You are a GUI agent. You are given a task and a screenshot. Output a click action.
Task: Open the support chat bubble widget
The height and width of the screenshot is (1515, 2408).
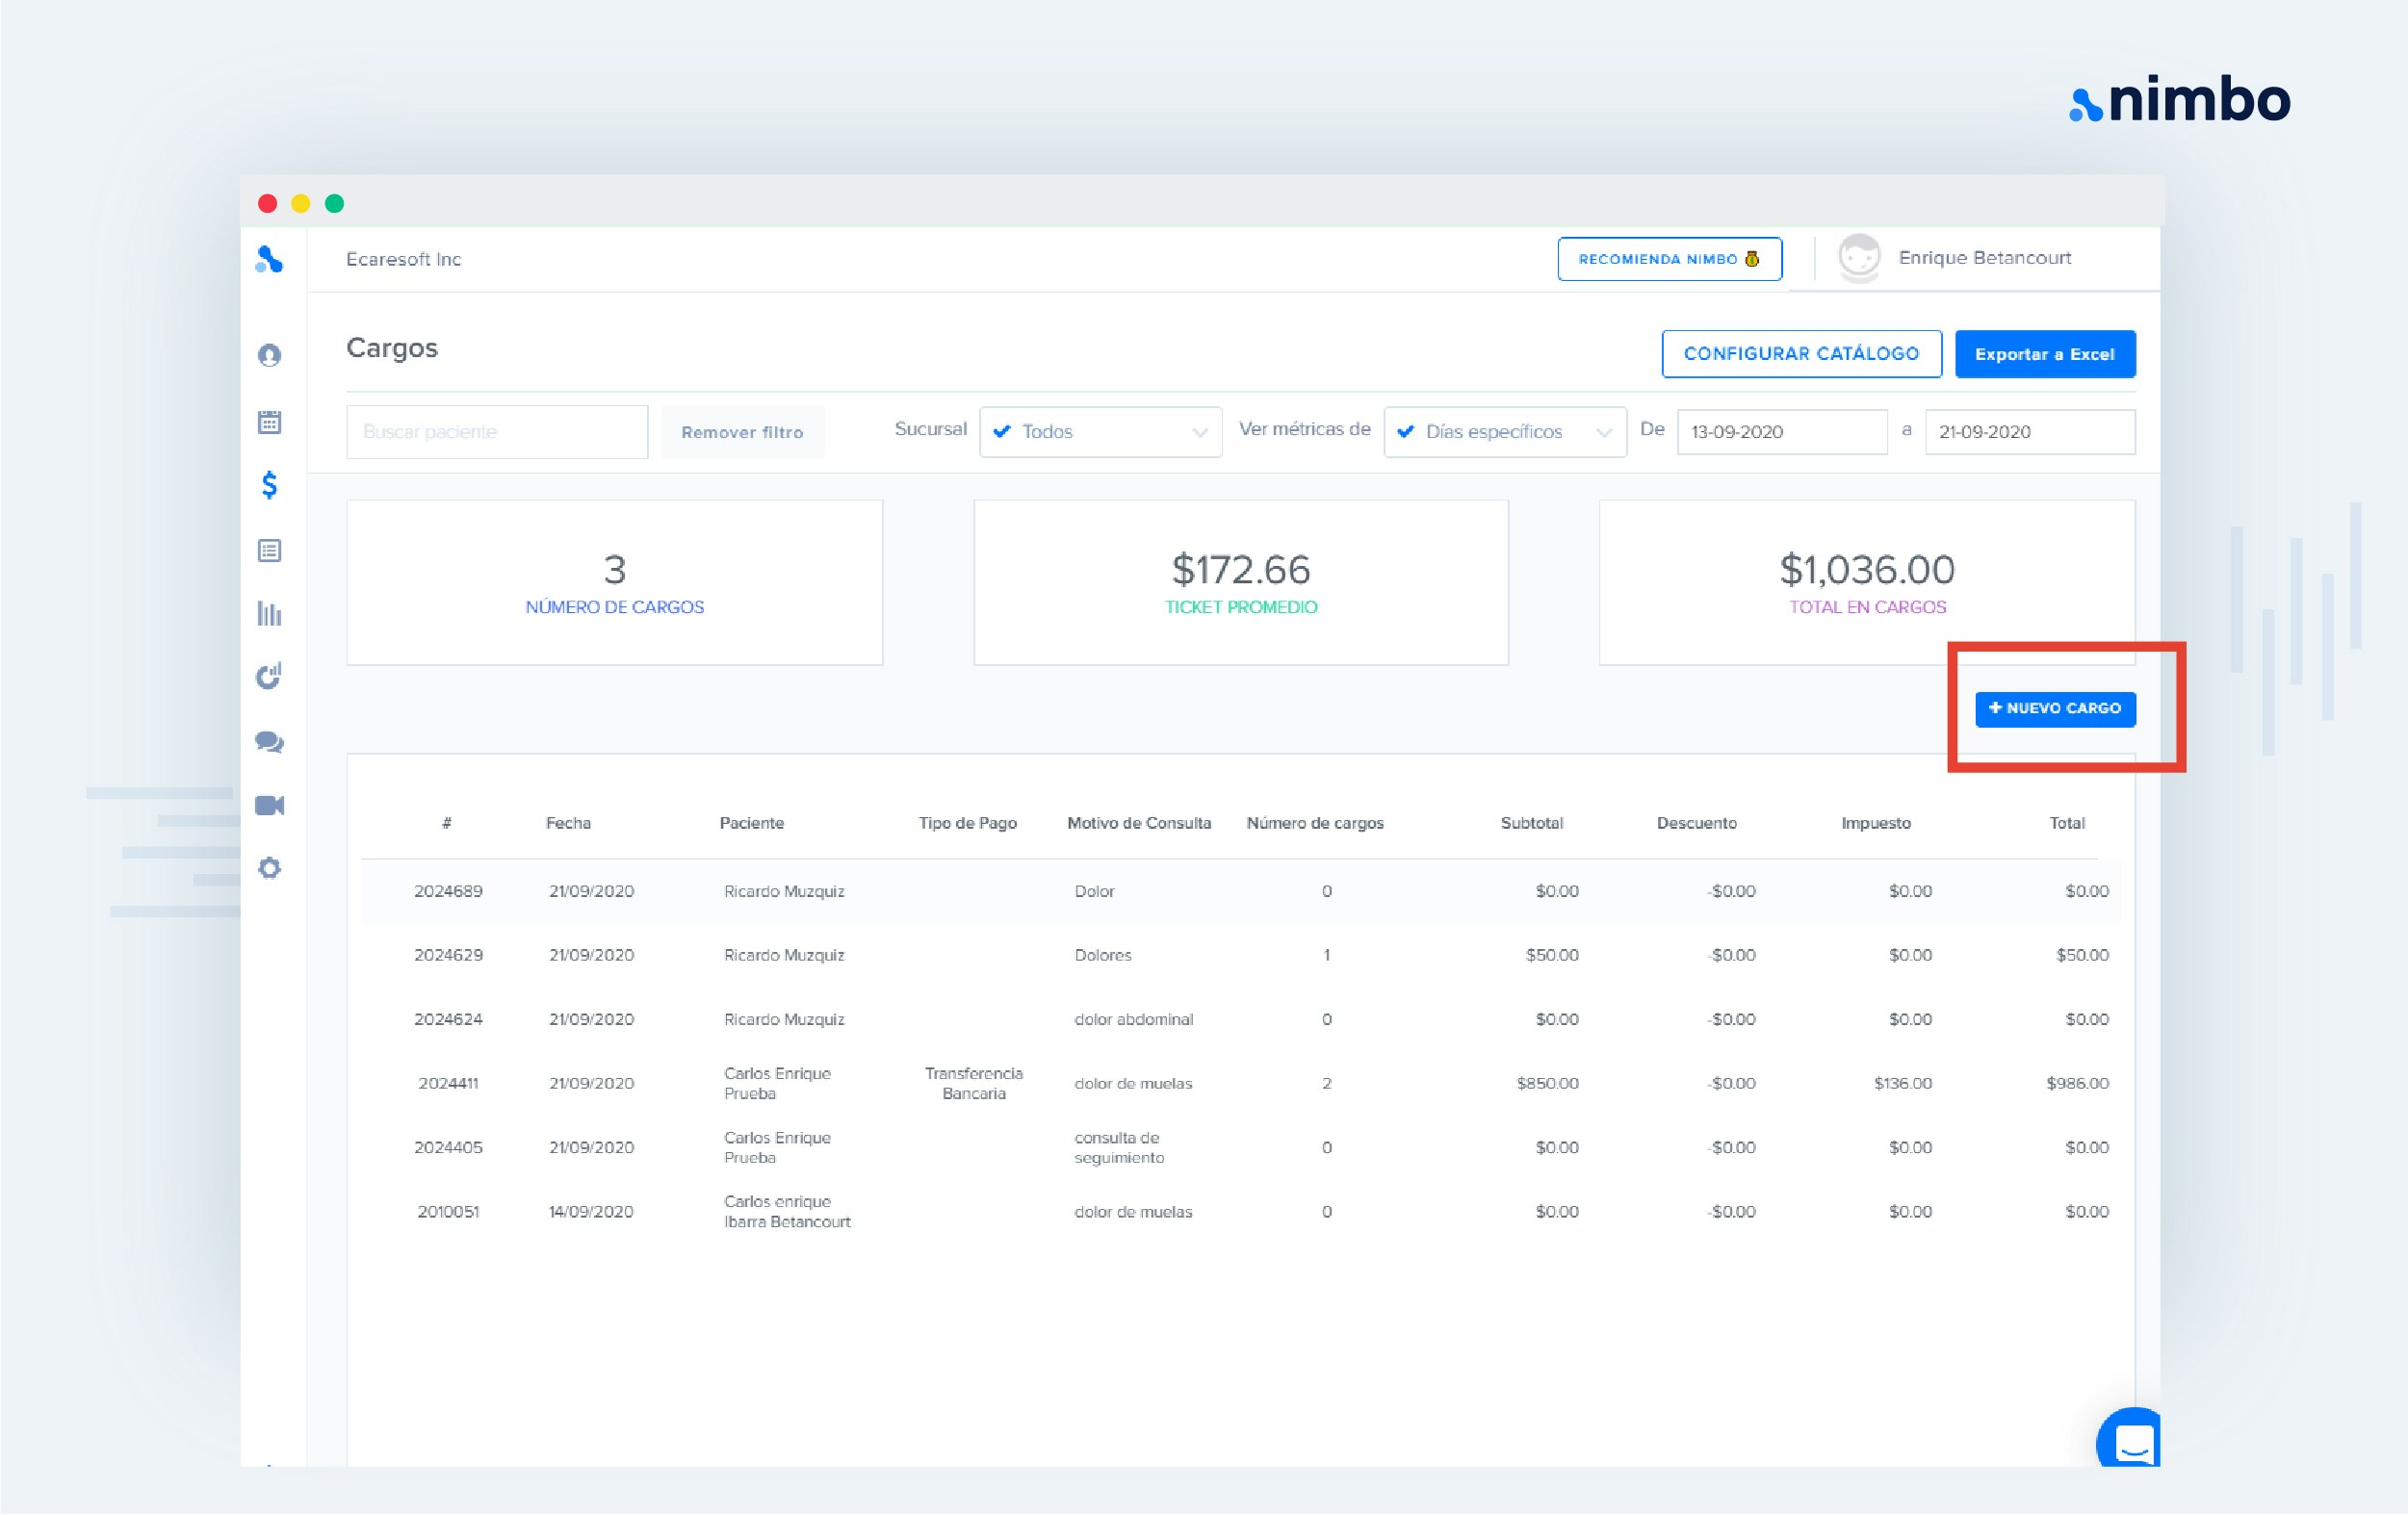tap(2132, 1441)
